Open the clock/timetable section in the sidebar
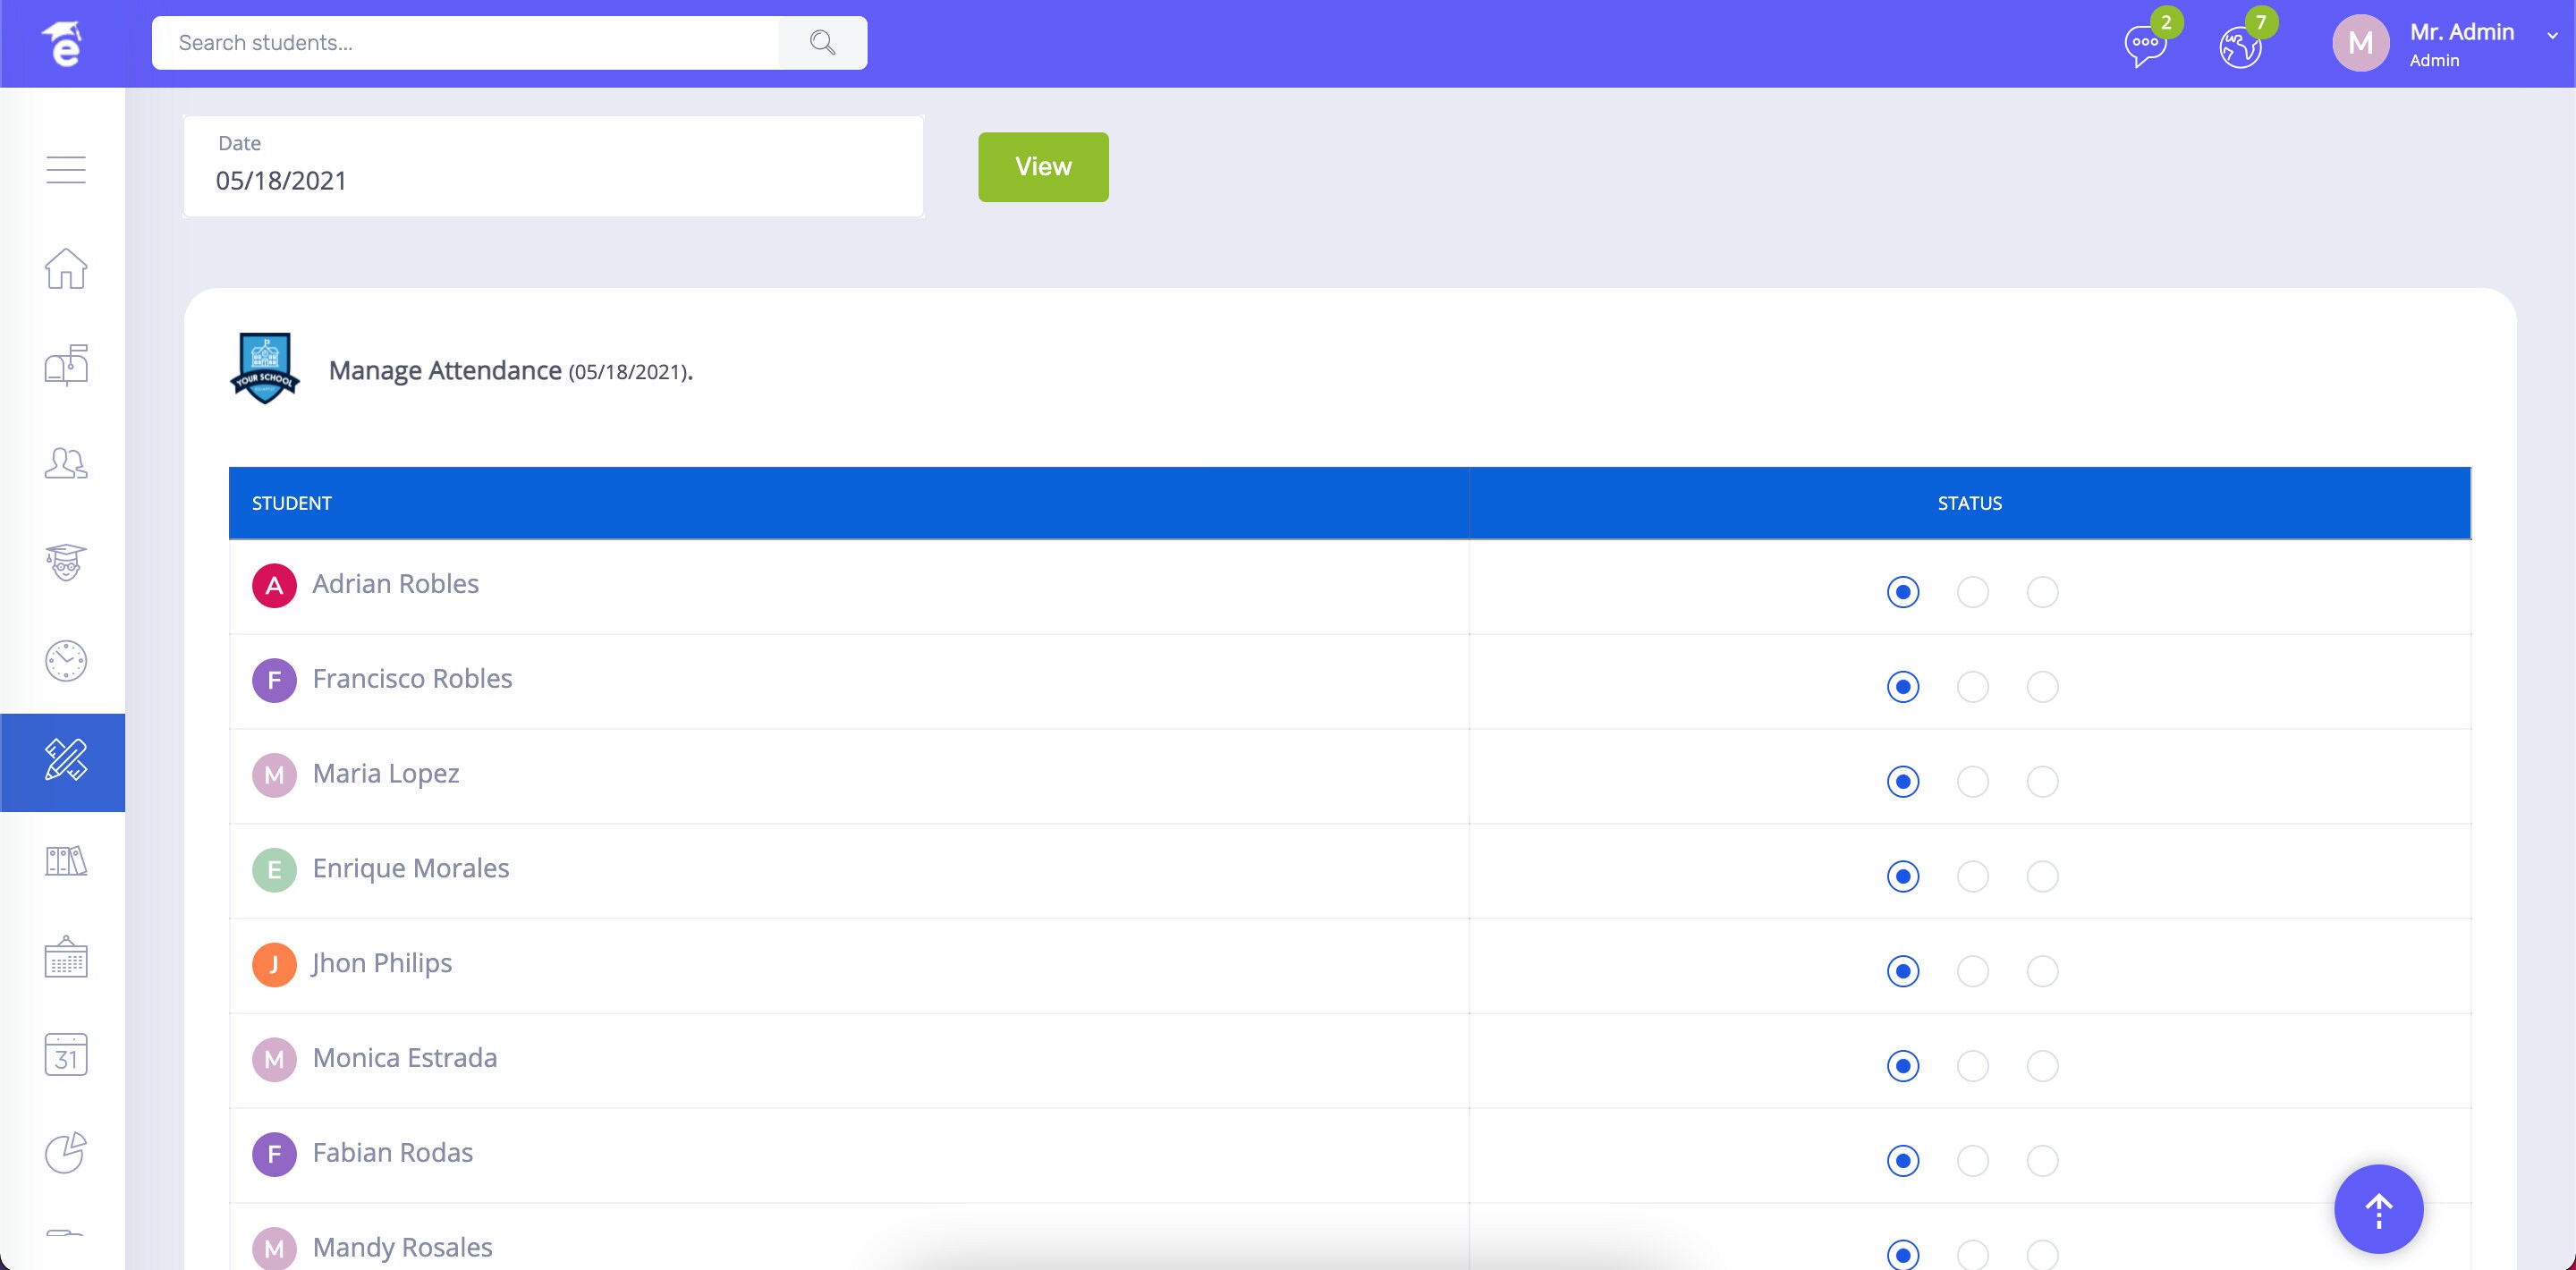This screenshot has width=2576, height=1270. click(x=64, y=660)
